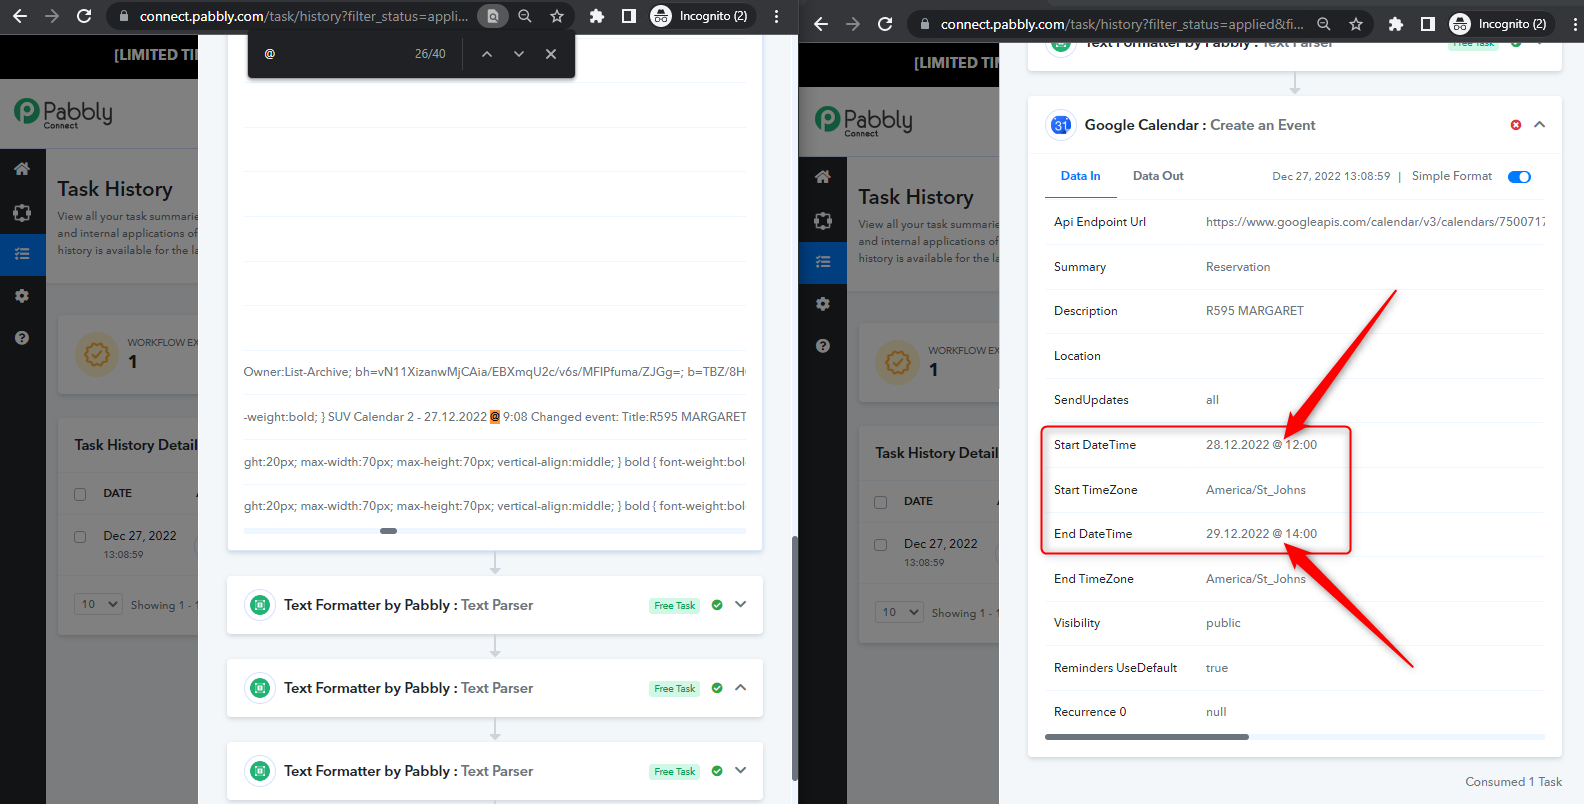This screenshot has height=804, width=1584.
Task: Tick the DATE header checkbox in Google Calendar window
Action: (x=881, y=502)
